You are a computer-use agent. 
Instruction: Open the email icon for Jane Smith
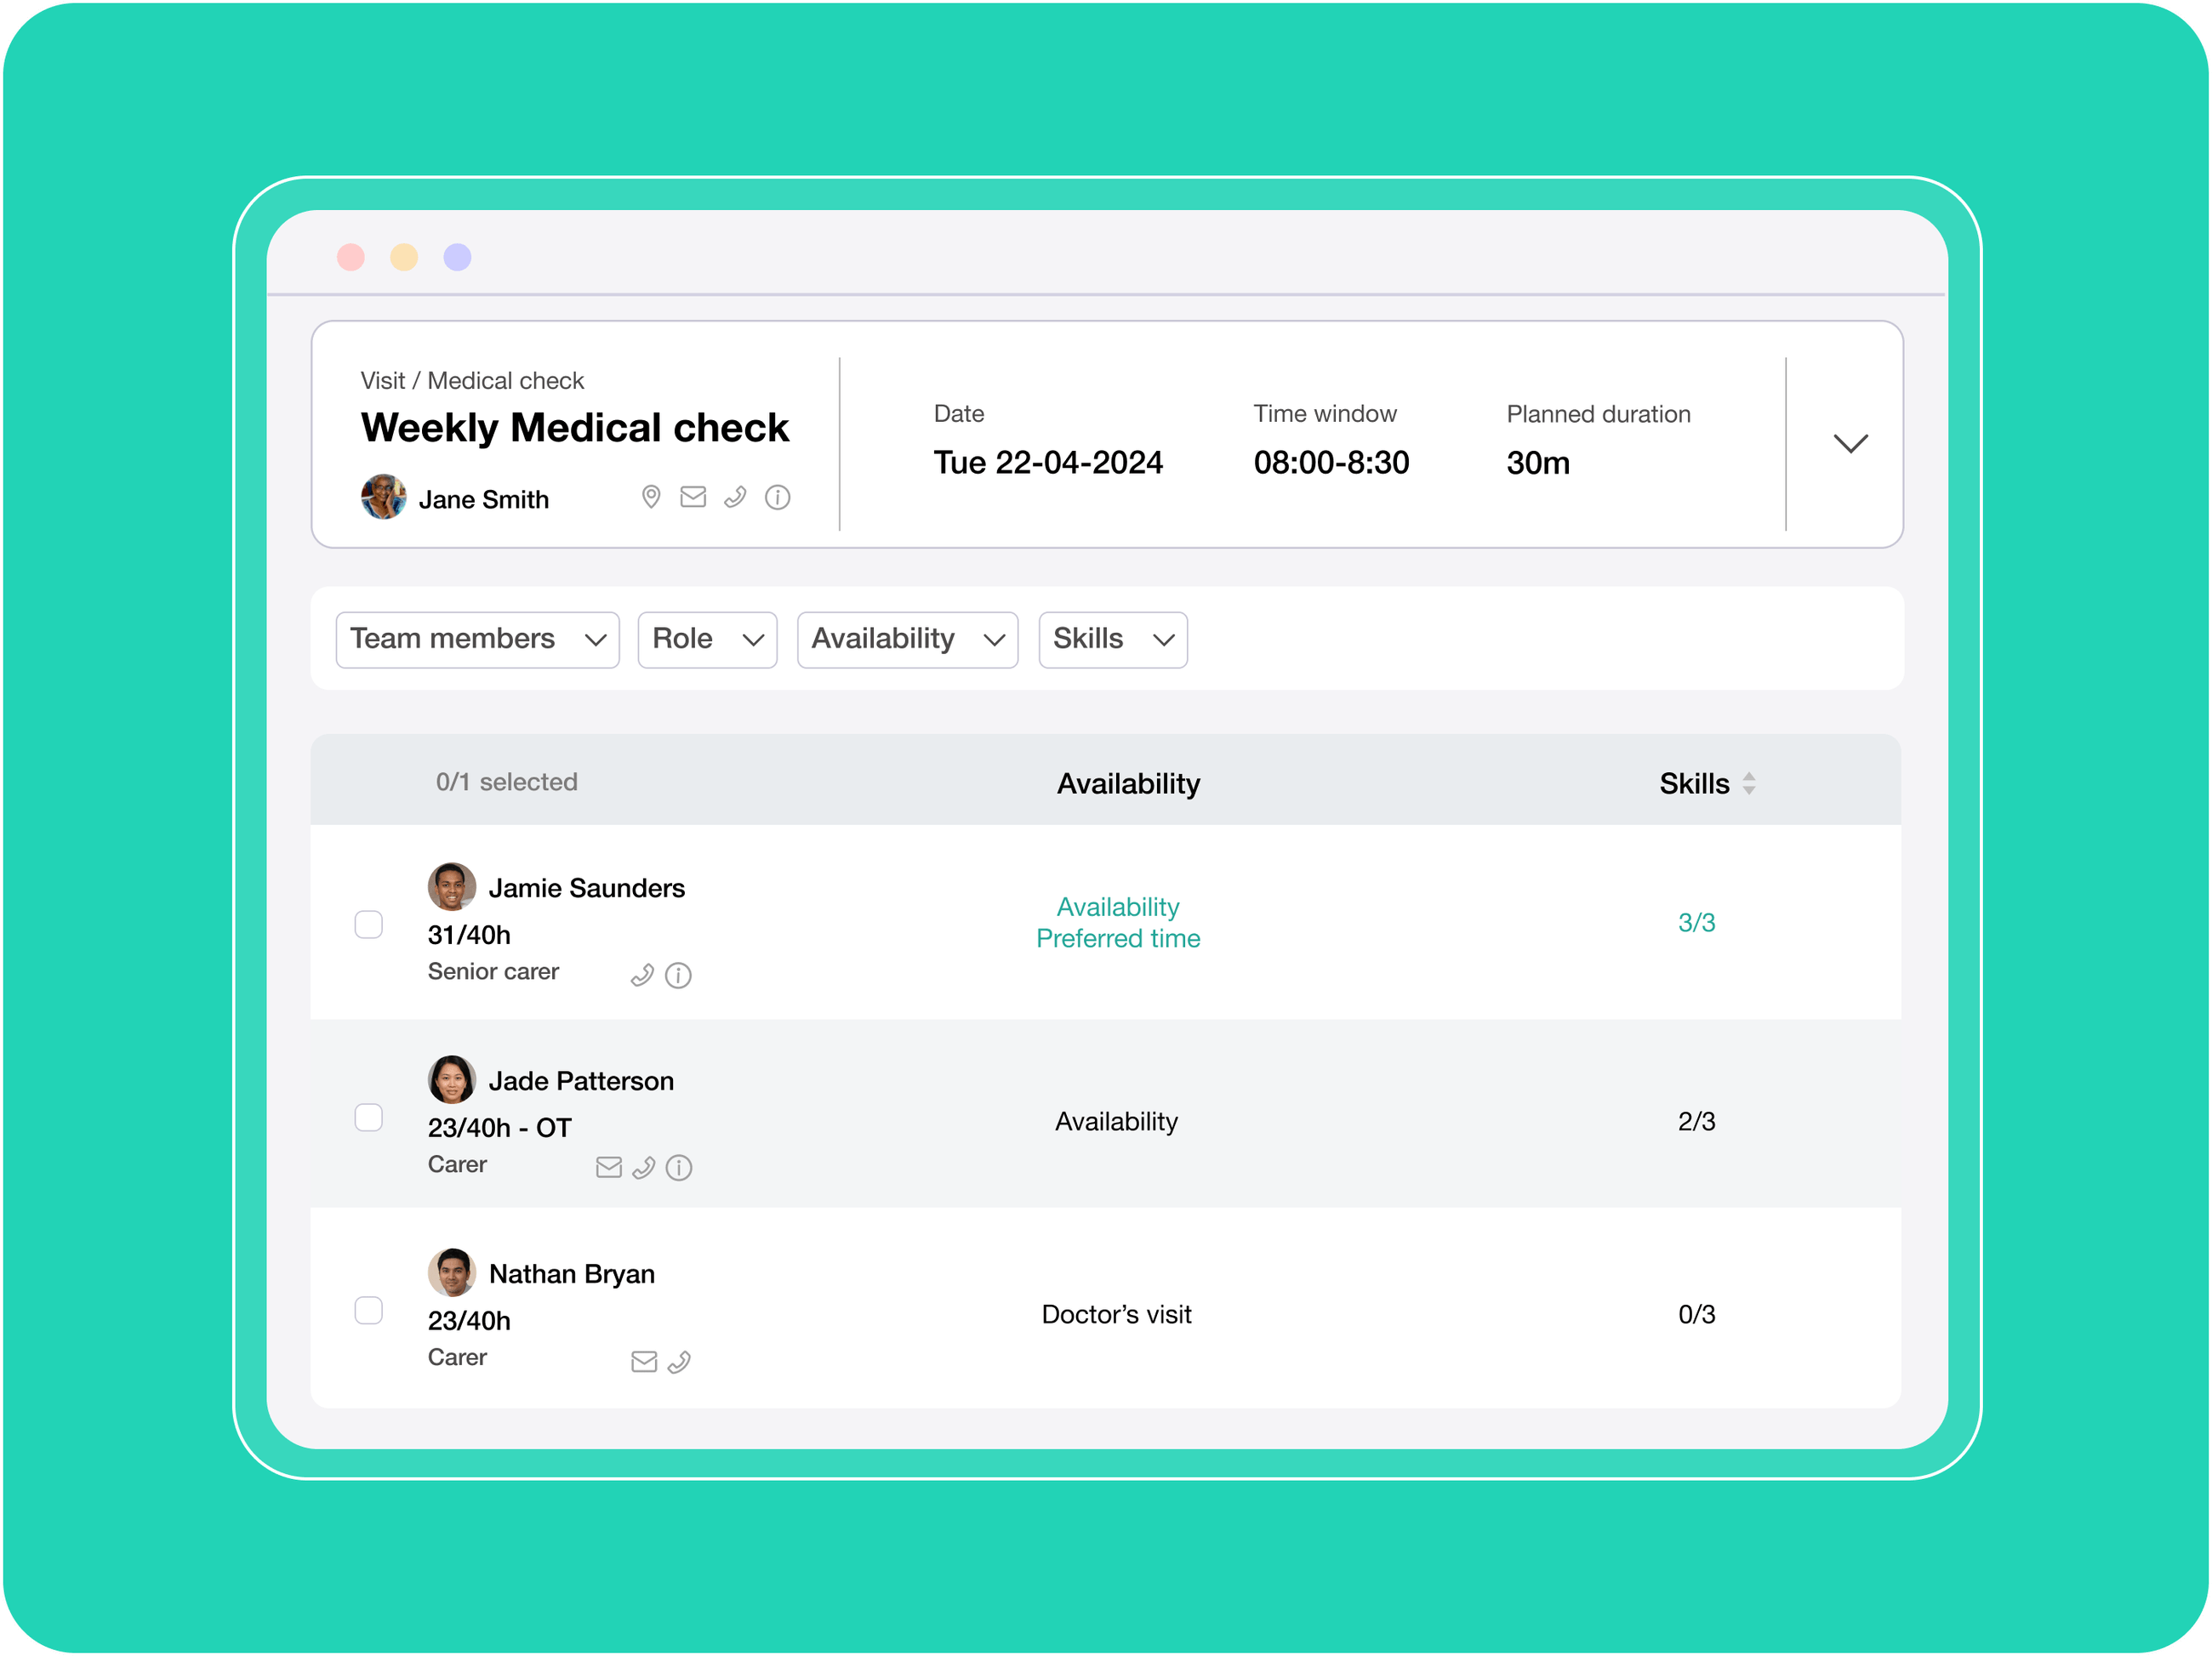coord(693,497)
